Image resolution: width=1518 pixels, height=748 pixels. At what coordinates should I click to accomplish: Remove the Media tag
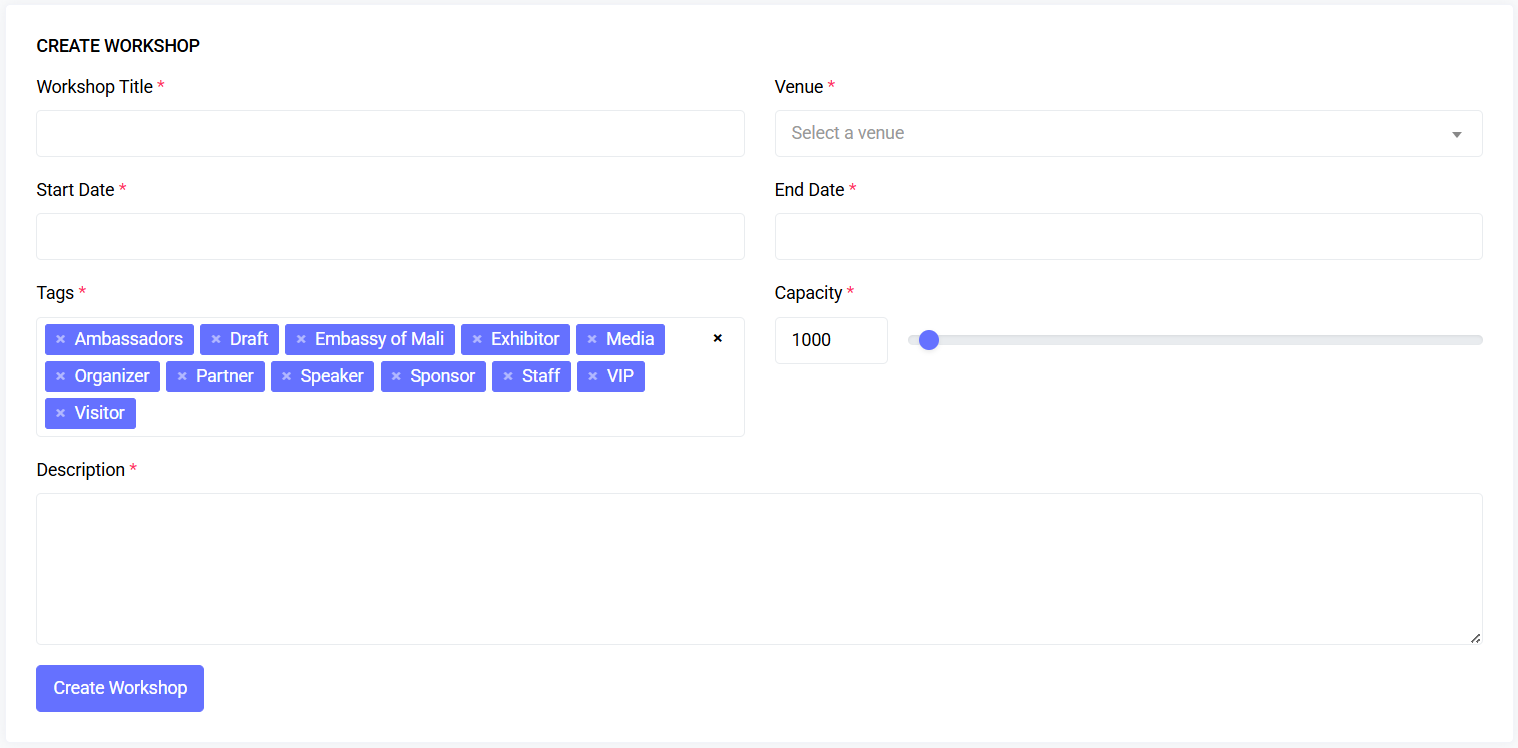tap(592, 339)
